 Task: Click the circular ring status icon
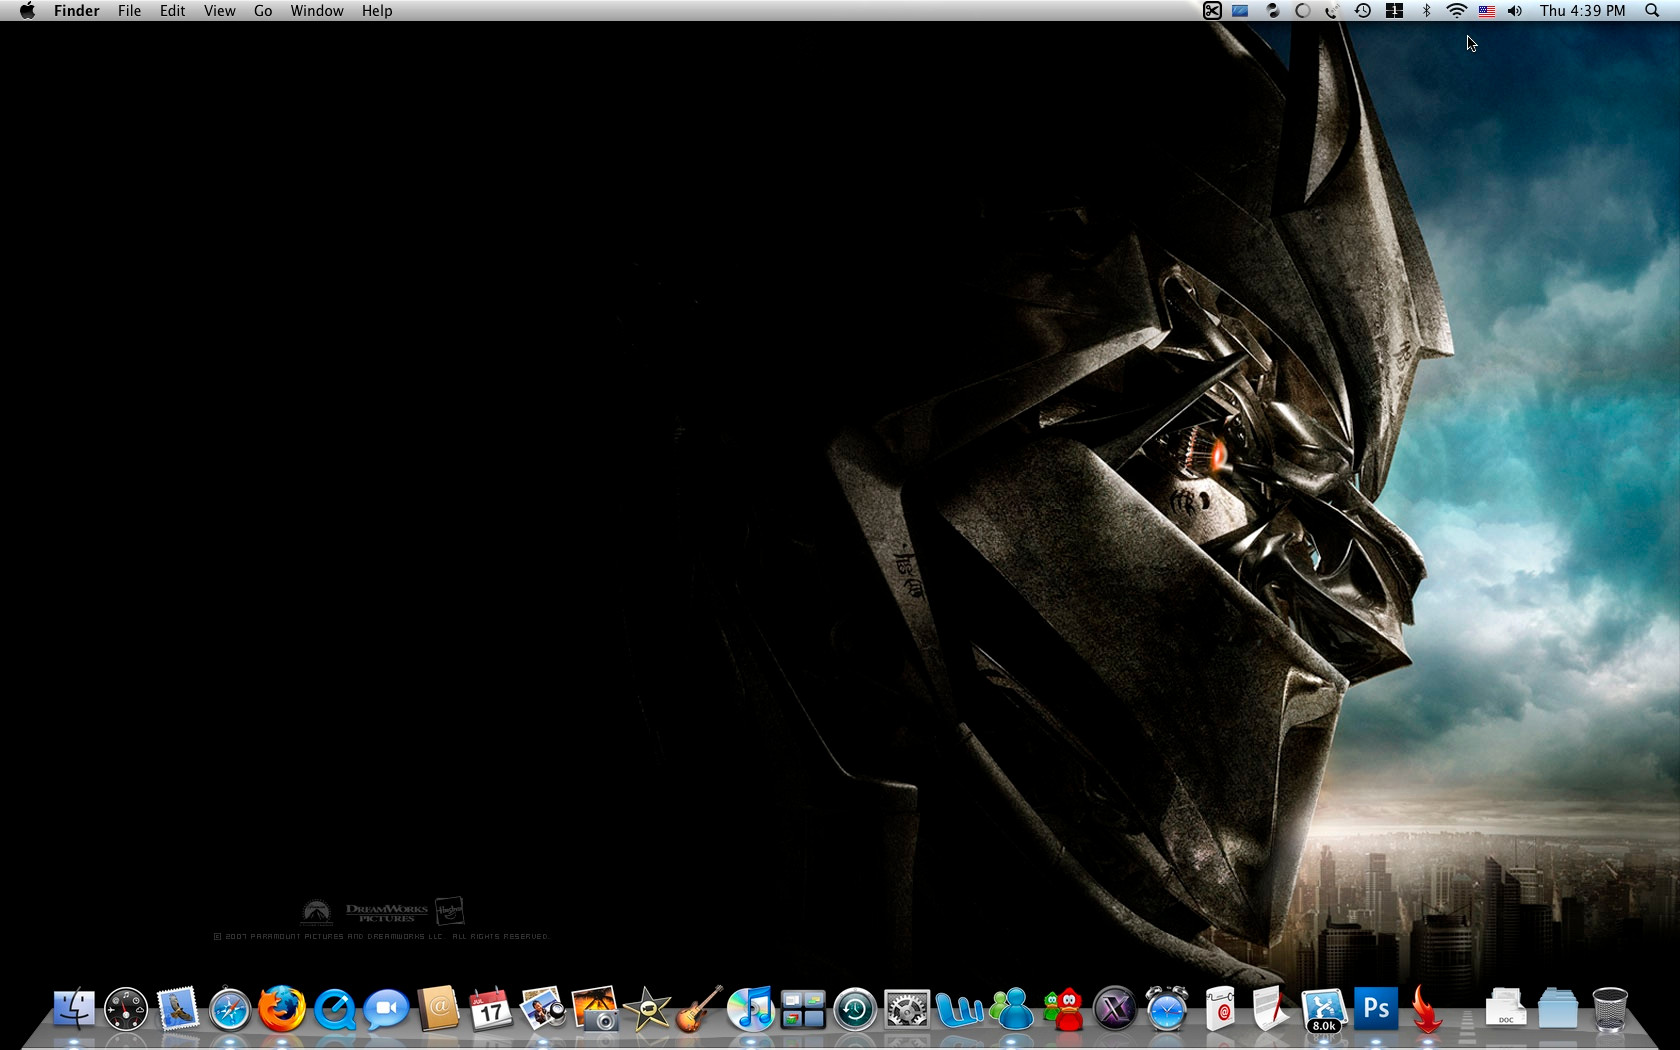[1303, 11]
